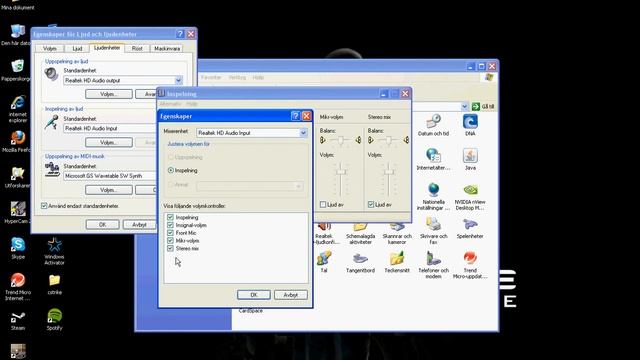Image resolution: width=640 pixels, height=360 pixels.
Task: Open Skannrar och kameror in Control Panel
Action: (x=396, y=234)
